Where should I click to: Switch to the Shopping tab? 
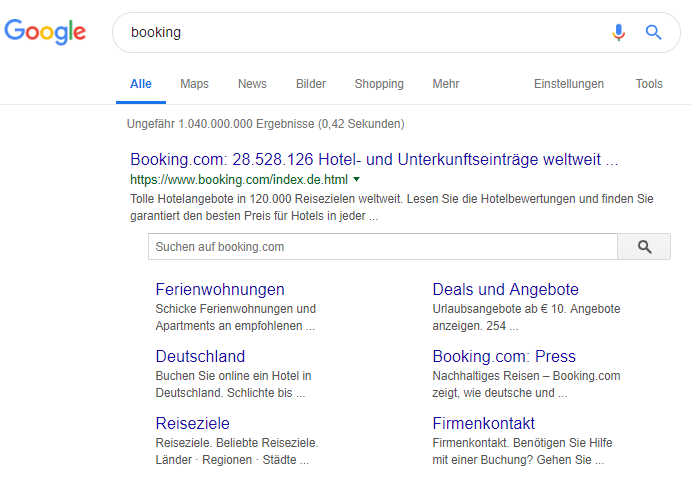379,84
